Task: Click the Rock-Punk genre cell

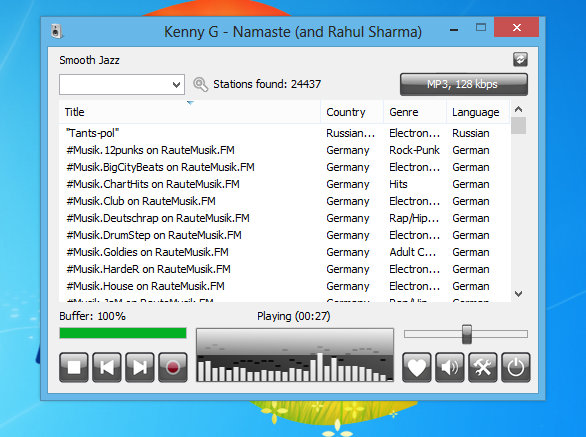Action: coord(414,150)
